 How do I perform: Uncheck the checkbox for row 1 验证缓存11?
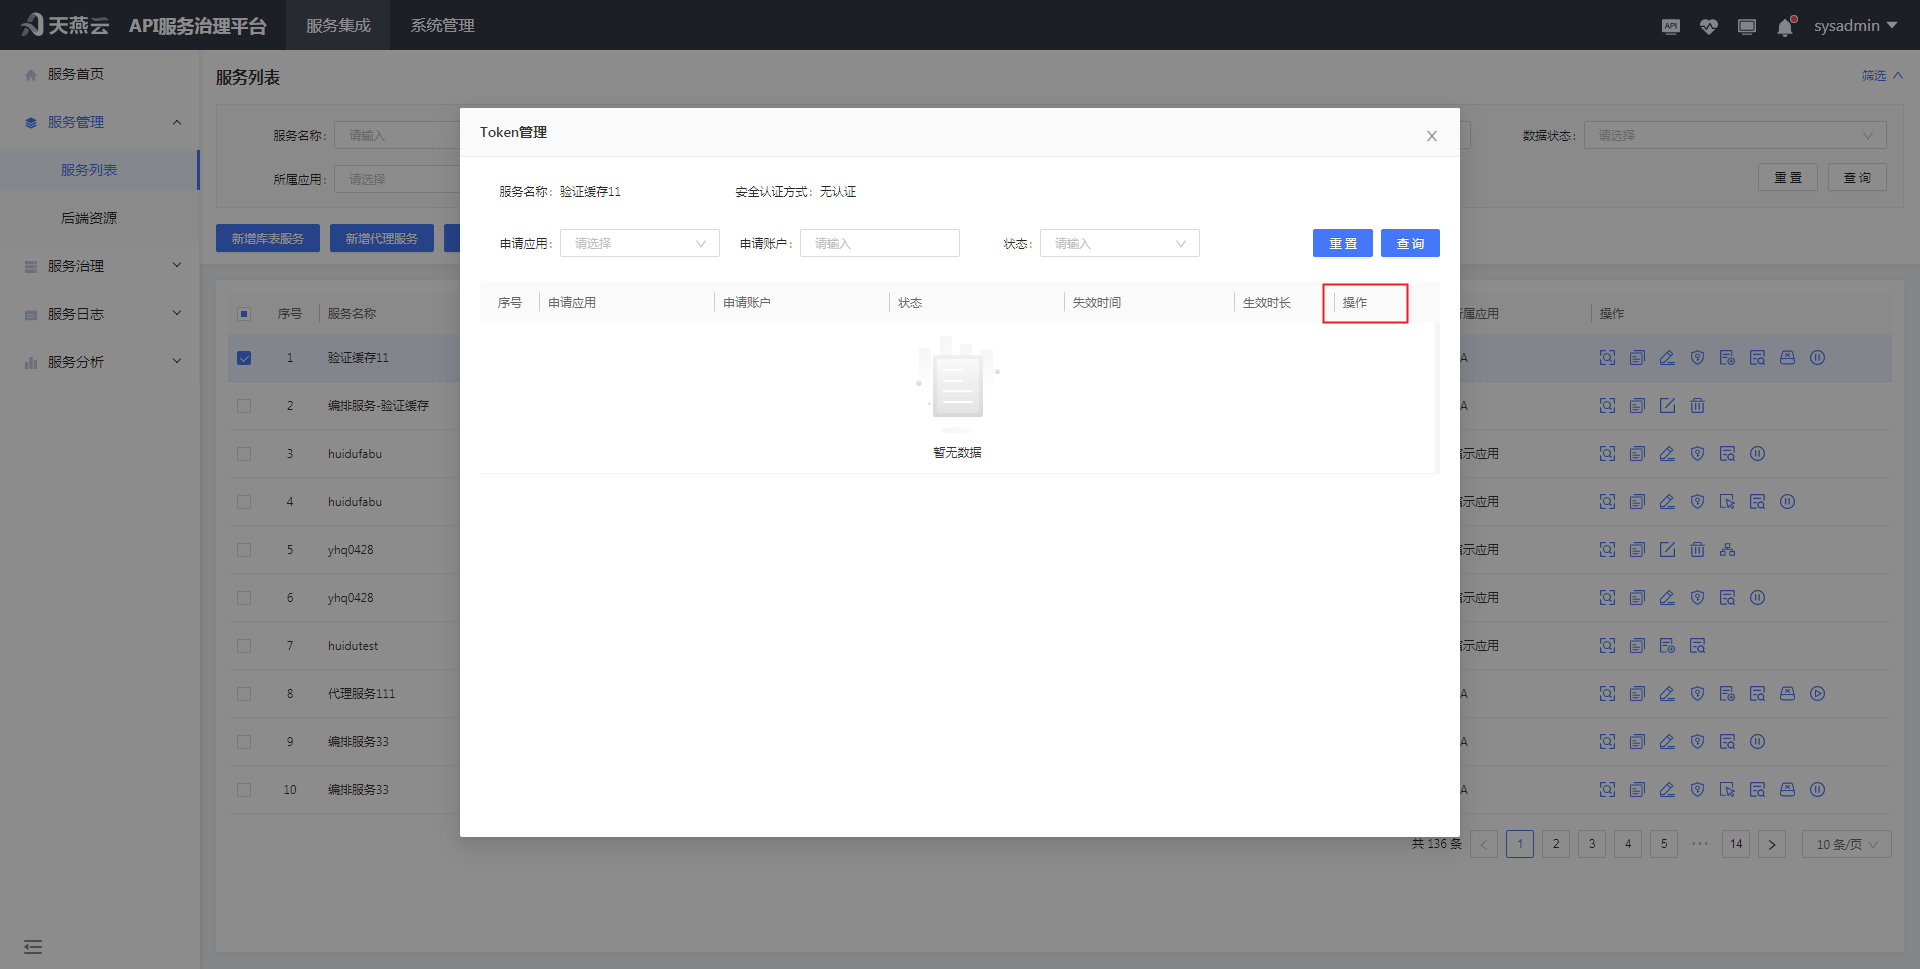[x=244, y=358]
